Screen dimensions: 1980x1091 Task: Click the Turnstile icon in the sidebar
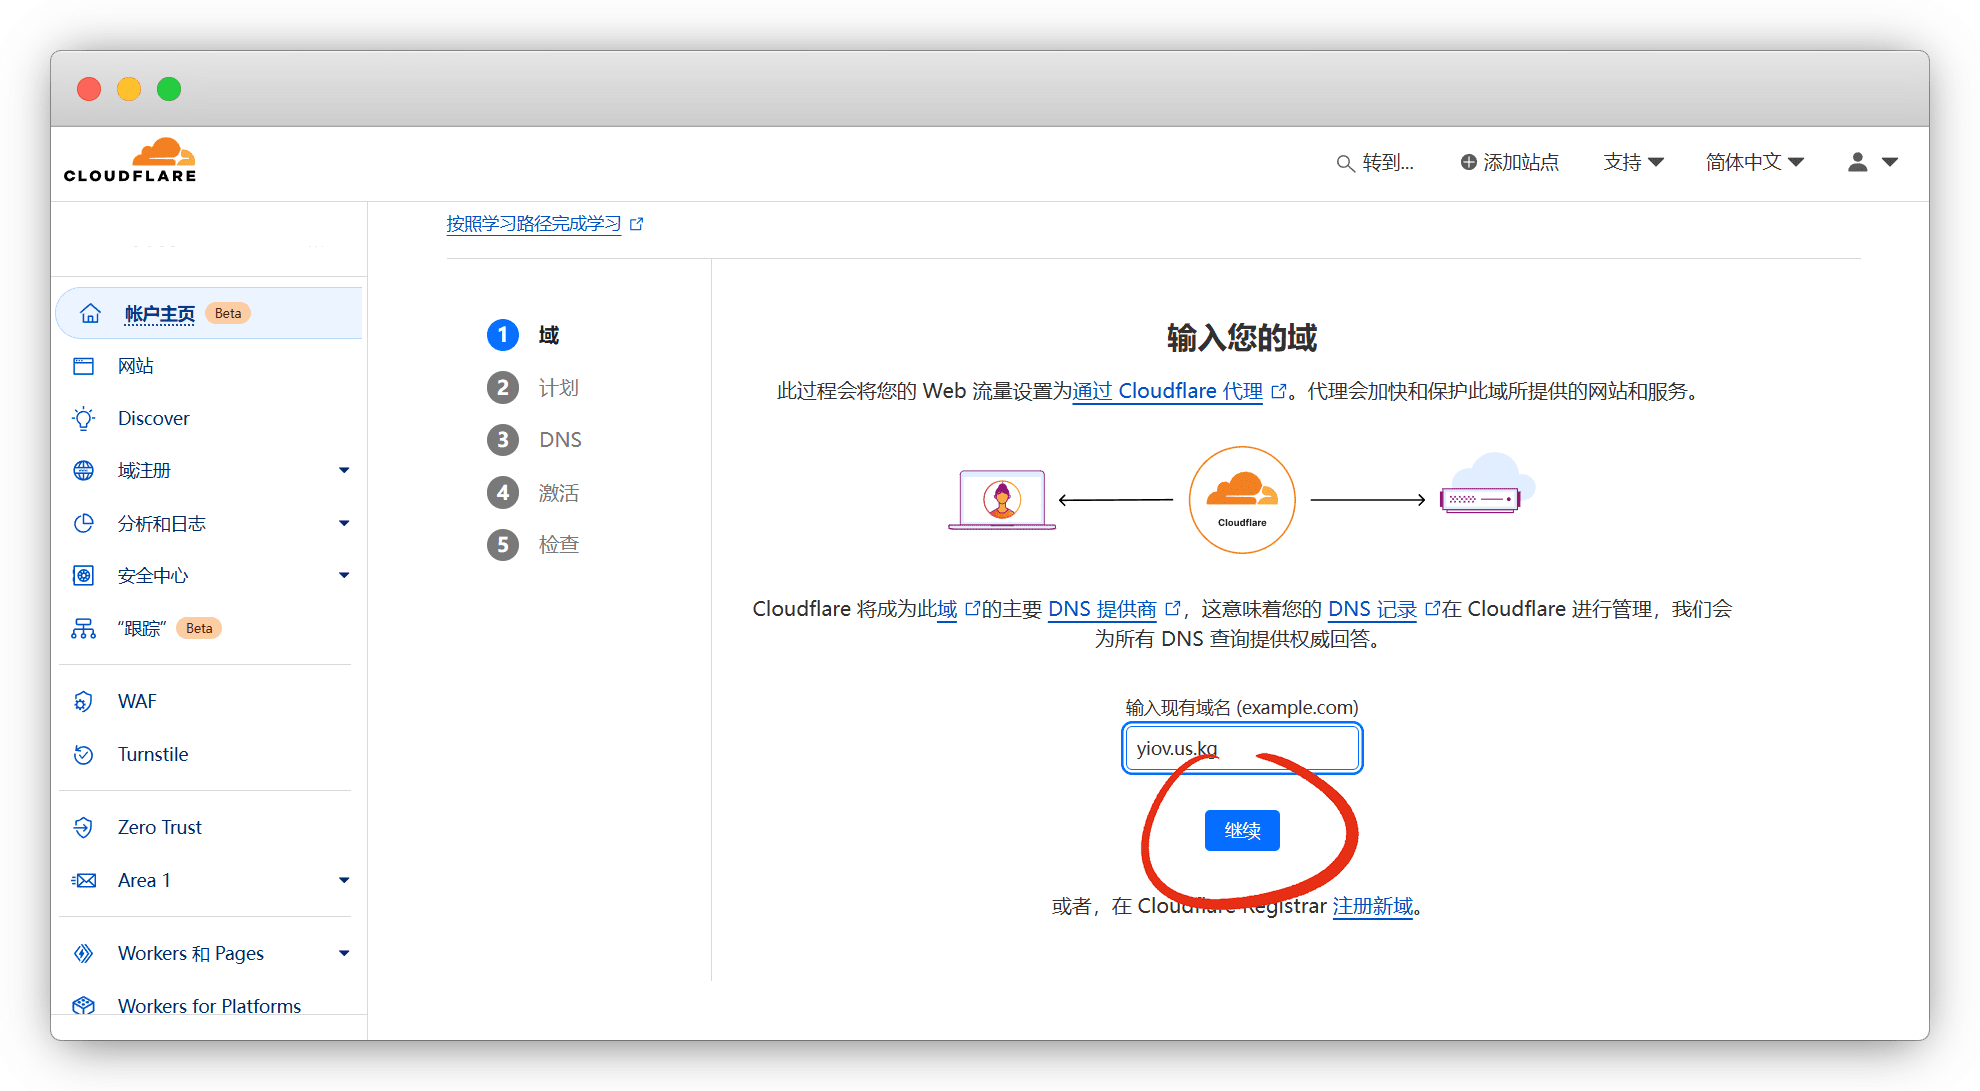(84, 754)
